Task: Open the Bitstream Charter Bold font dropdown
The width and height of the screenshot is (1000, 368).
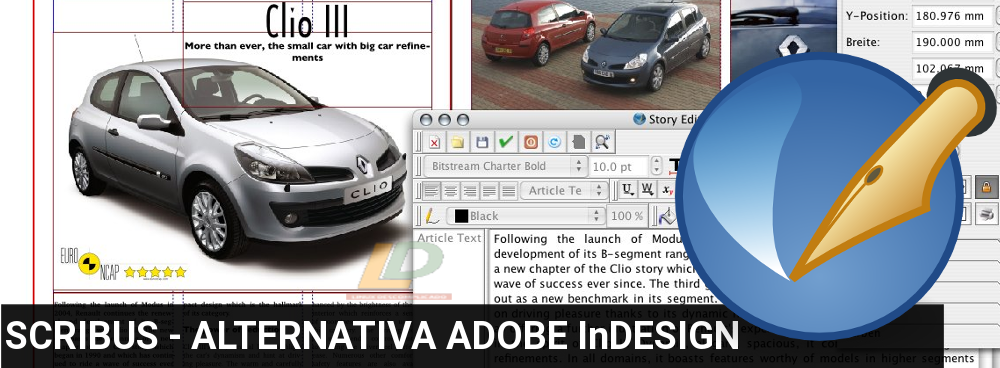Action: pos(505,166)
